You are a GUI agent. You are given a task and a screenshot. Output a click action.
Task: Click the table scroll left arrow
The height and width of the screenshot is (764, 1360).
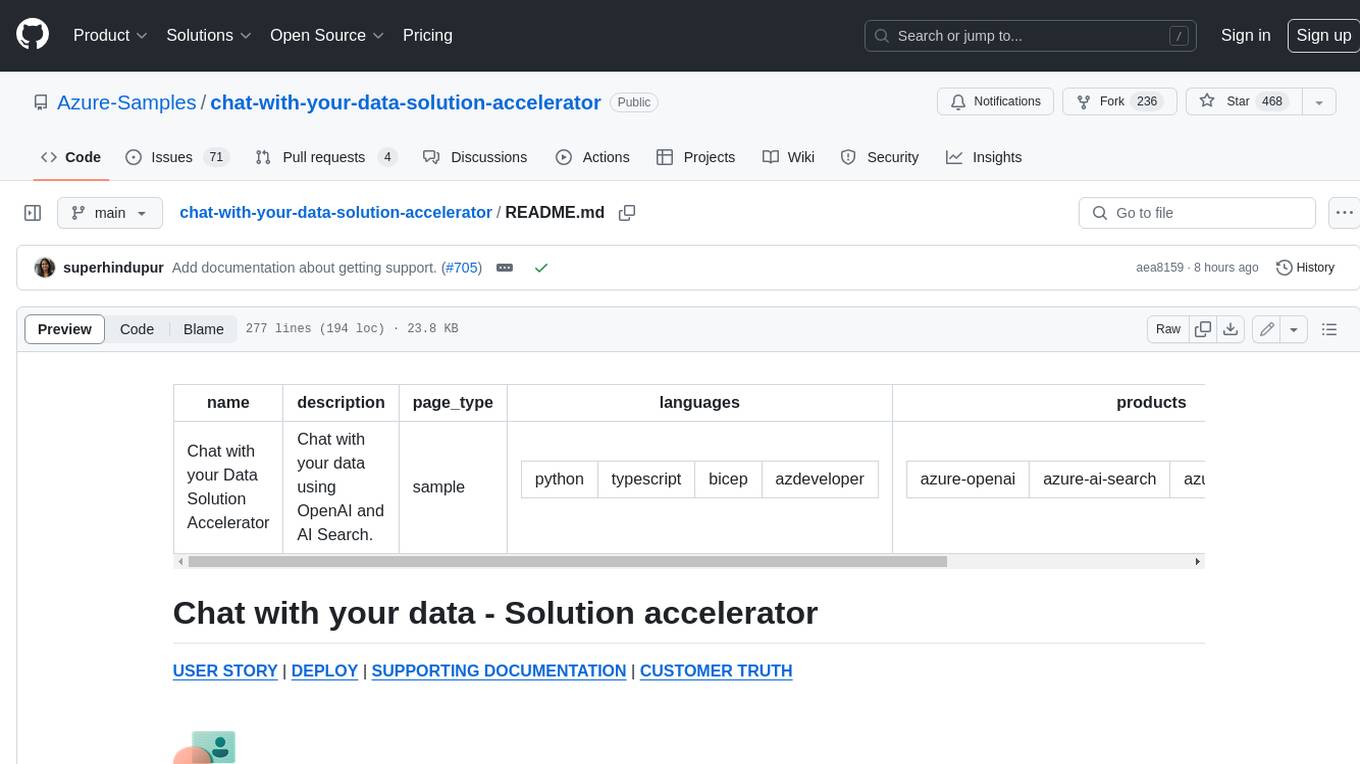pyautogui.click(x=180, y=562)
